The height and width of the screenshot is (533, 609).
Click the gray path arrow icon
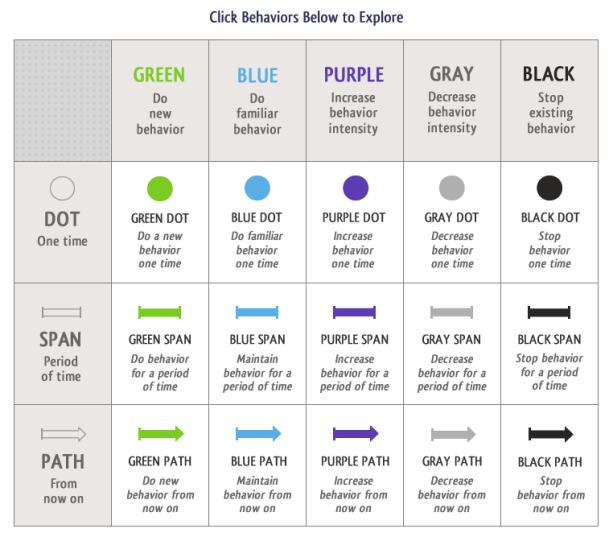(x=453, y=434)
